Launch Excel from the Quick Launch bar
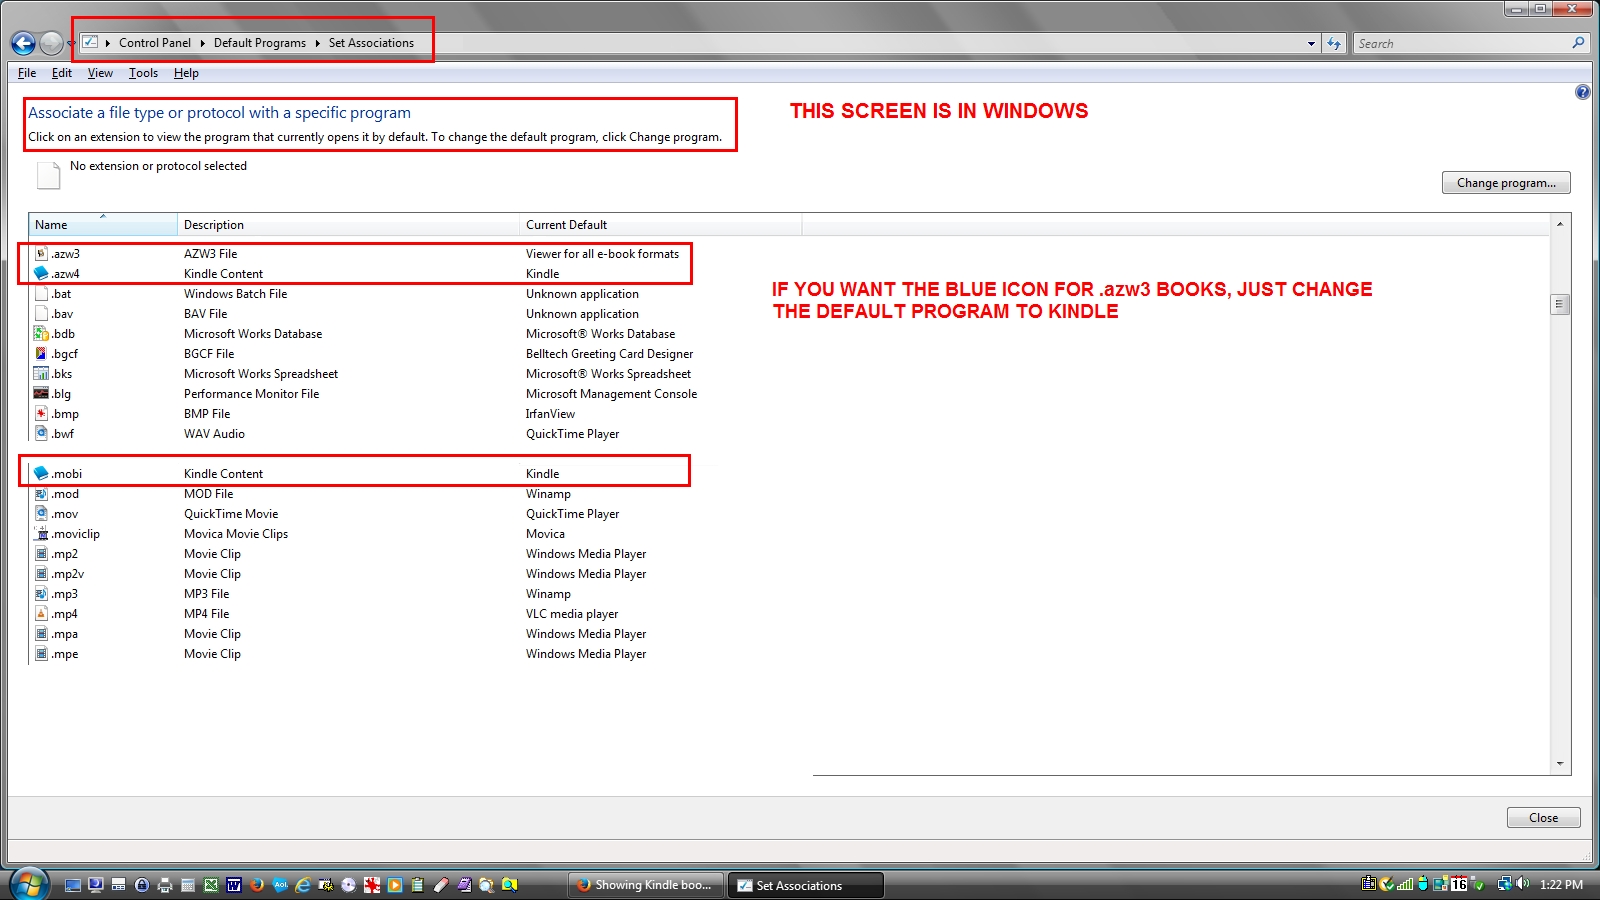The width and height of the screenshot is (1600, 900). (x=211, y=885)
